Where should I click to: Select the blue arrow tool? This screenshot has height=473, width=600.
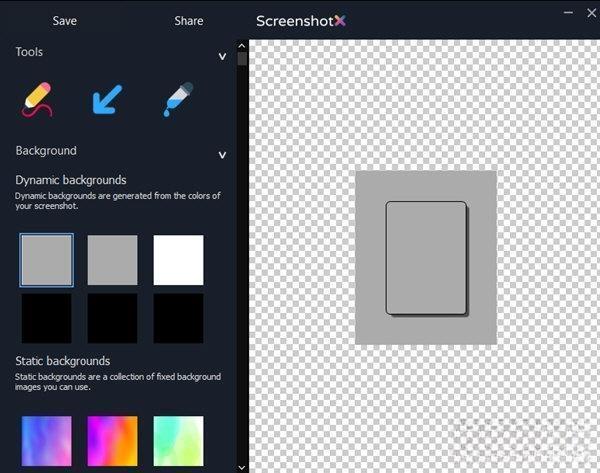[x=107, y=100]
